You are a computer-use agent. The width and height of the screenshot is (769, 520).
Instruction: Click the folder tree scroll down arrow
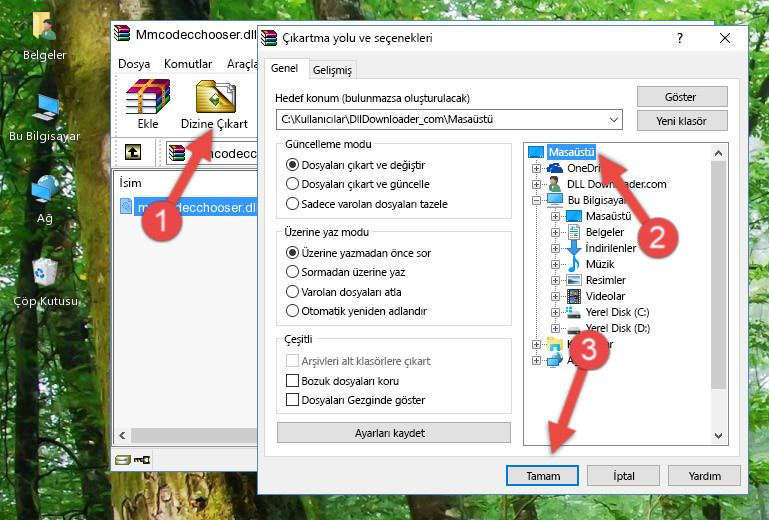(718, 435)
